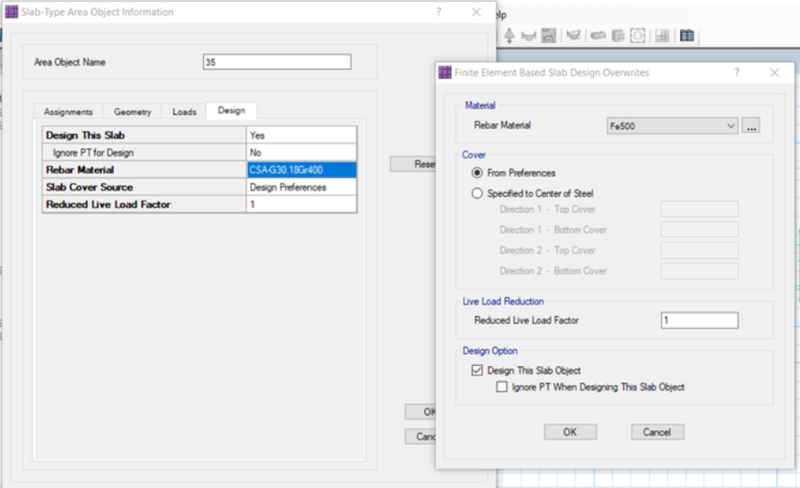
Task: Click the beam design display toolbar icon
Action: (618, 35)
